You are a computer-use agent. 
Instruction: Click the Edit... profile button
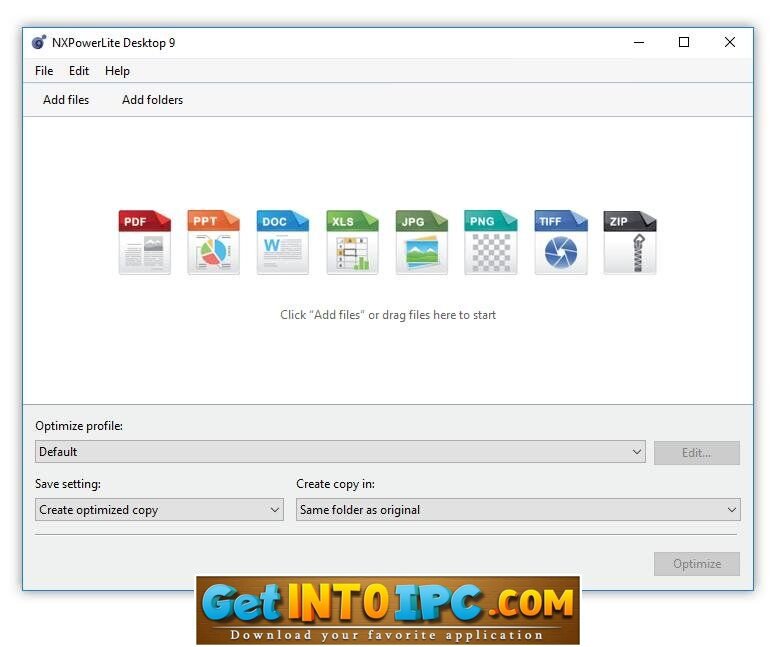point(697,453)
